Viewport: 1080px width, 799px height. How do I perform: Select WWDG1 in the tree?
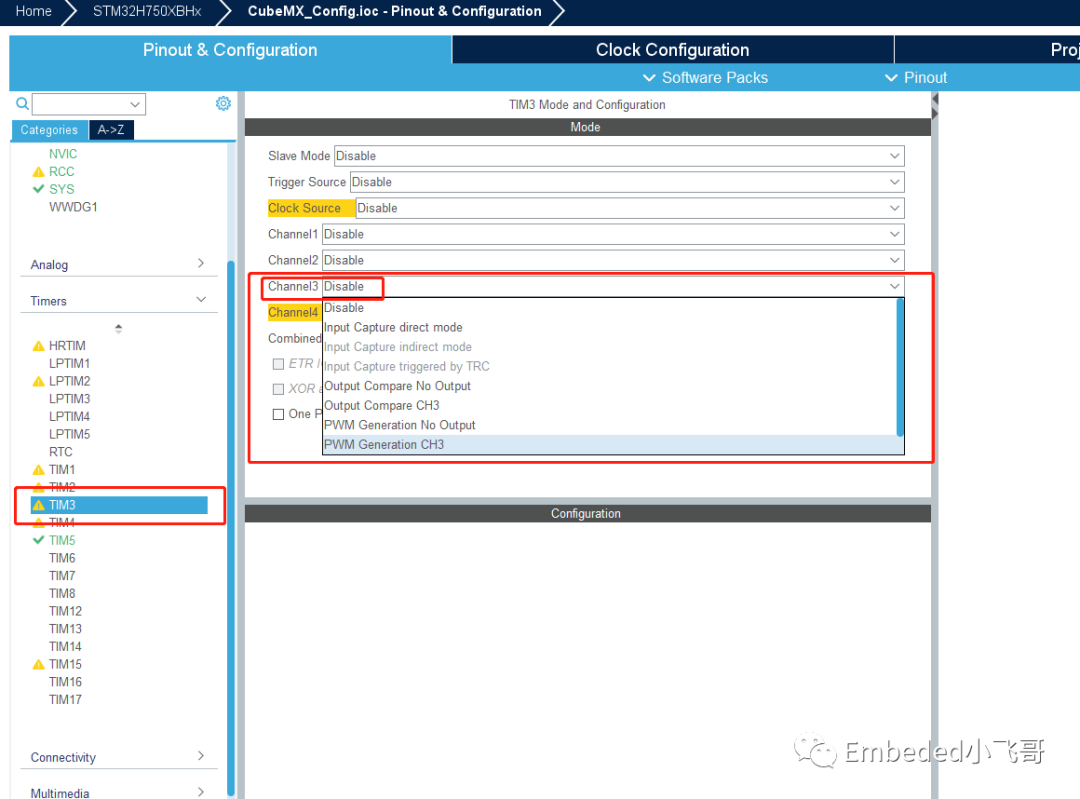click(73, 207)
